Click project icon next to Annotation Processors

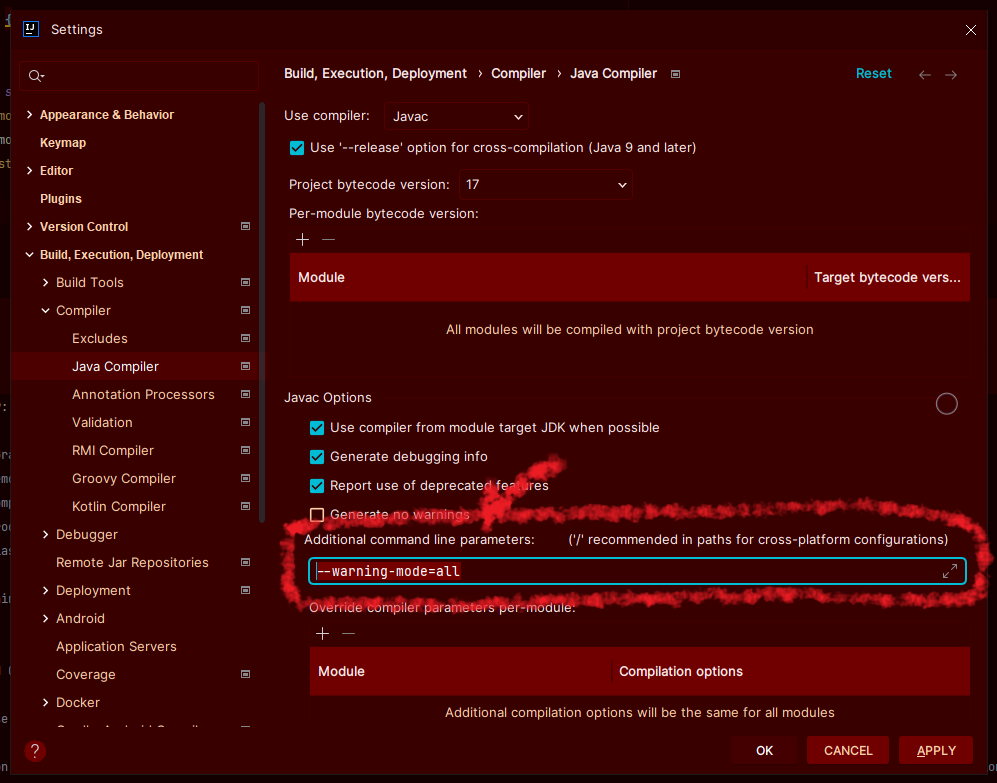click(245, 394)
